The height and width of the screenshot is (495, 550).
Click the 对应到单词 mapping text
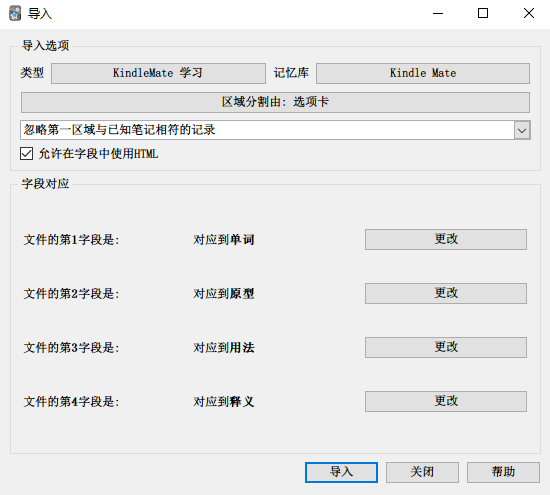[x=224, y=240]
